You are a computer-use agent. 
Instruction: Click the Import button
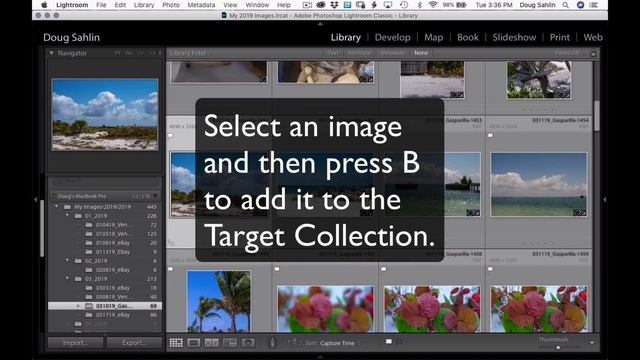point(76,342)
